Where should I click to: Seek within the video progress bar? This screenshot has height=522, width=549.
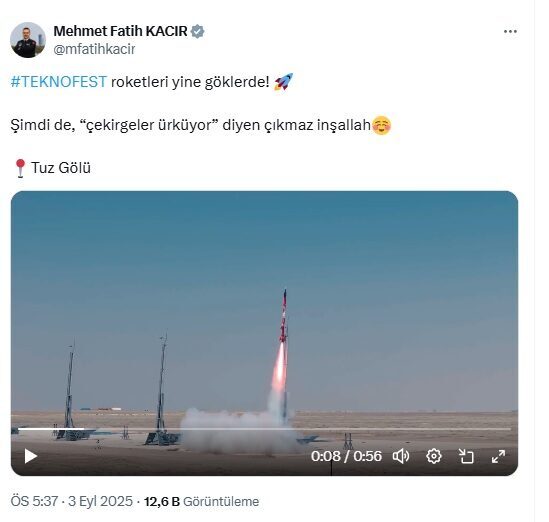(264, 429)
